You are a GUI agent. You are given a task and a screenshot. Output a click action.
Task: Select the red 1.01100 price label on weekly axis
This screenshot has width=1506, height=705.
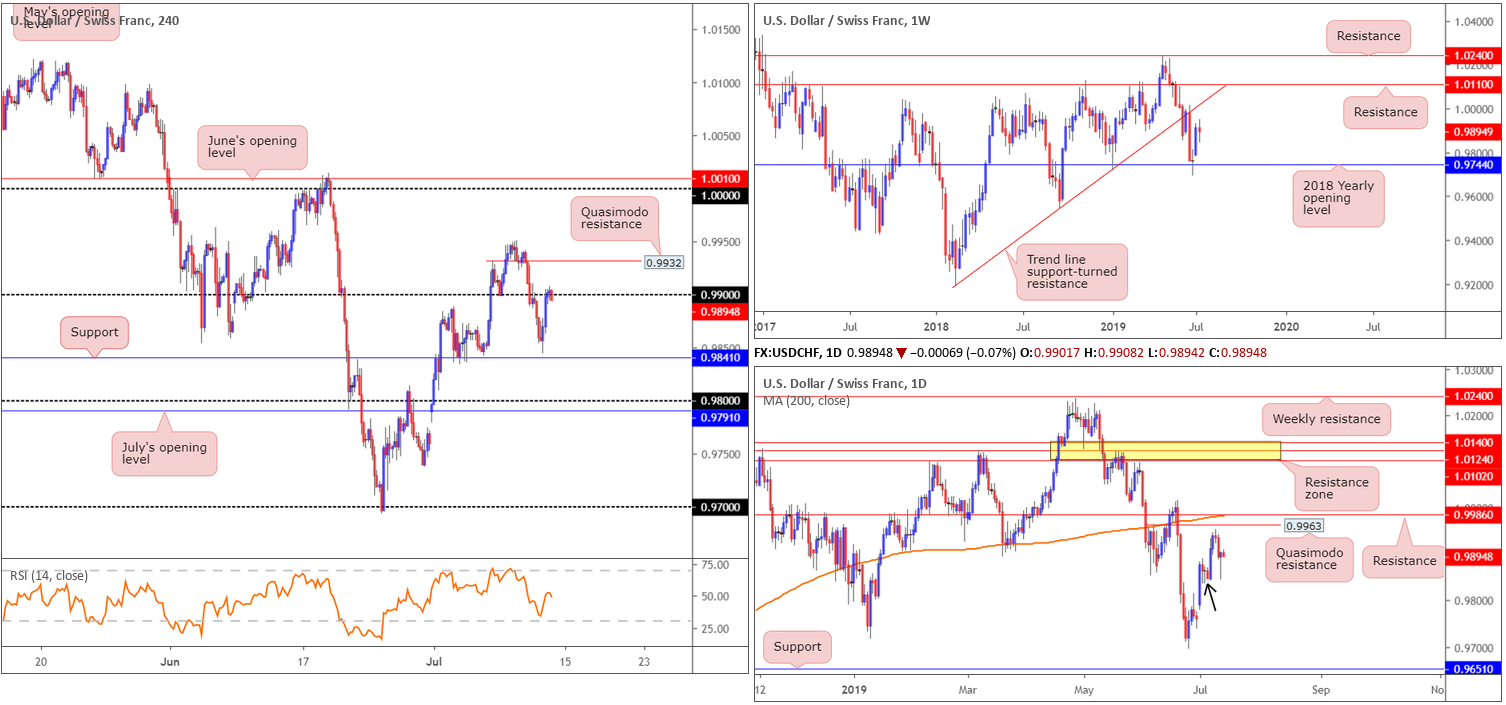1474,87
